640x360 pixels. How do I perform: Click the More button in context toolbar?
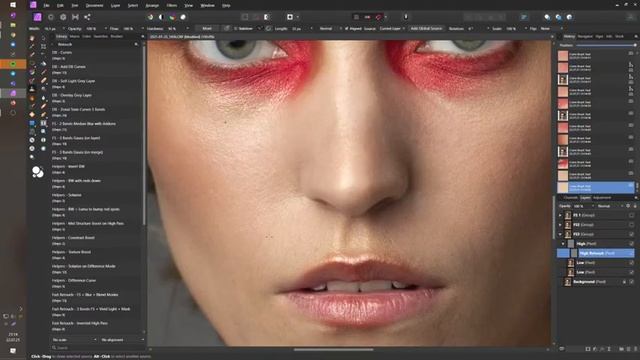click(x=207, y=29)
